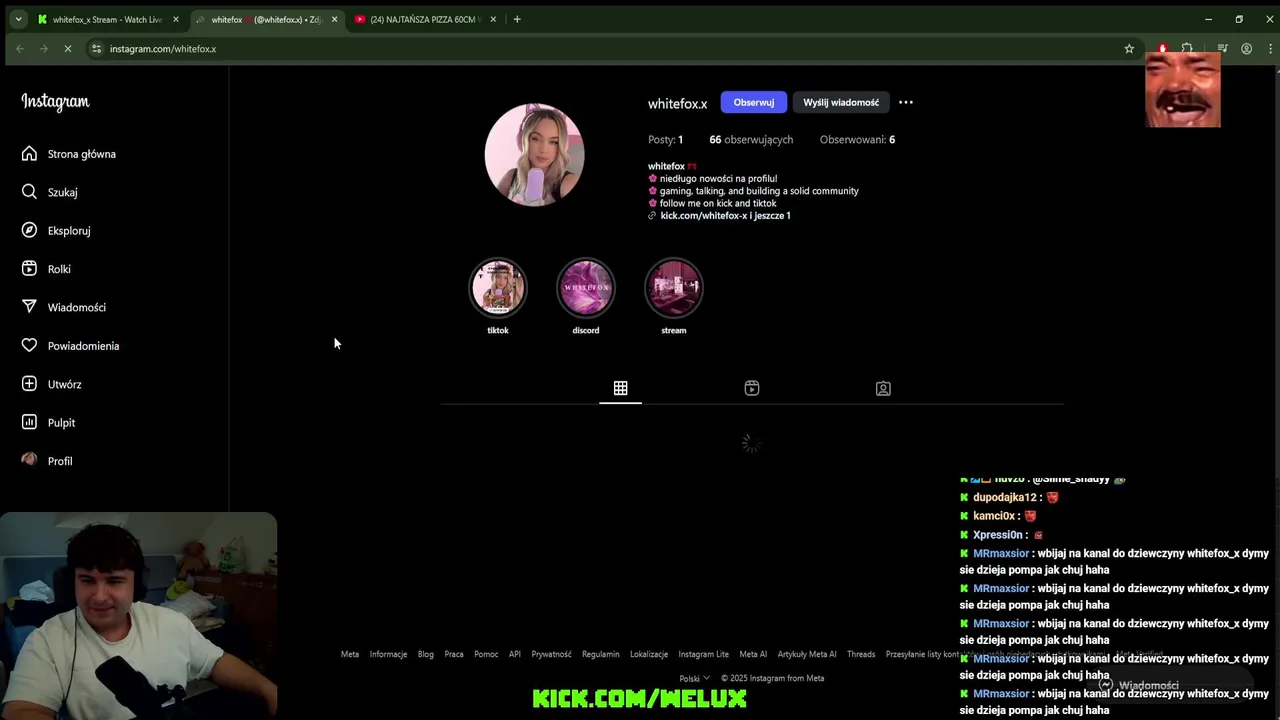Open API footer link
This screenshot has width=1280, height=720.
tap(515, 654)
